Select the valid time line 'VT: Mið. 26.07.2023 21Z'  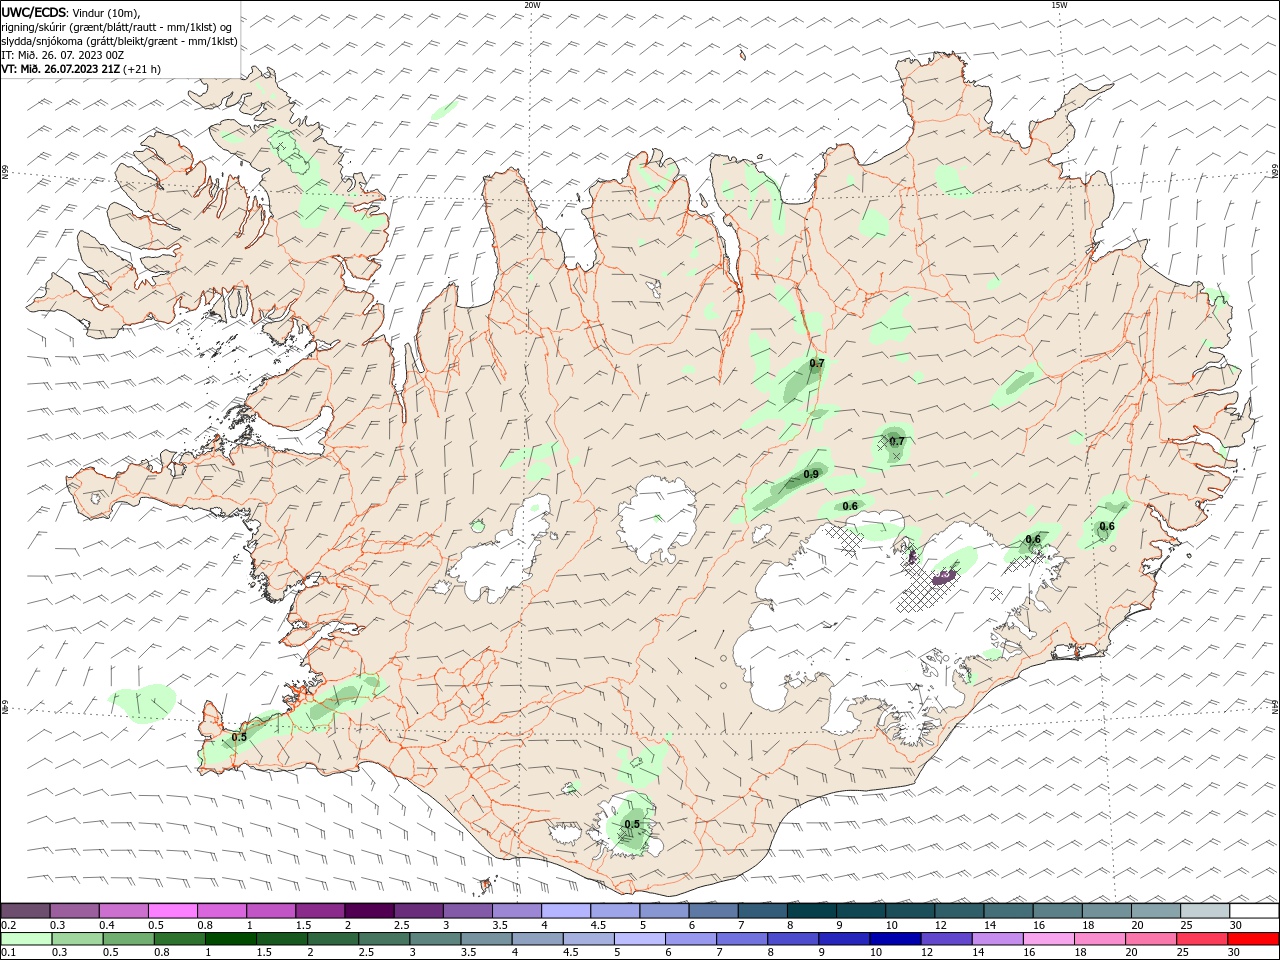point(60,69)
